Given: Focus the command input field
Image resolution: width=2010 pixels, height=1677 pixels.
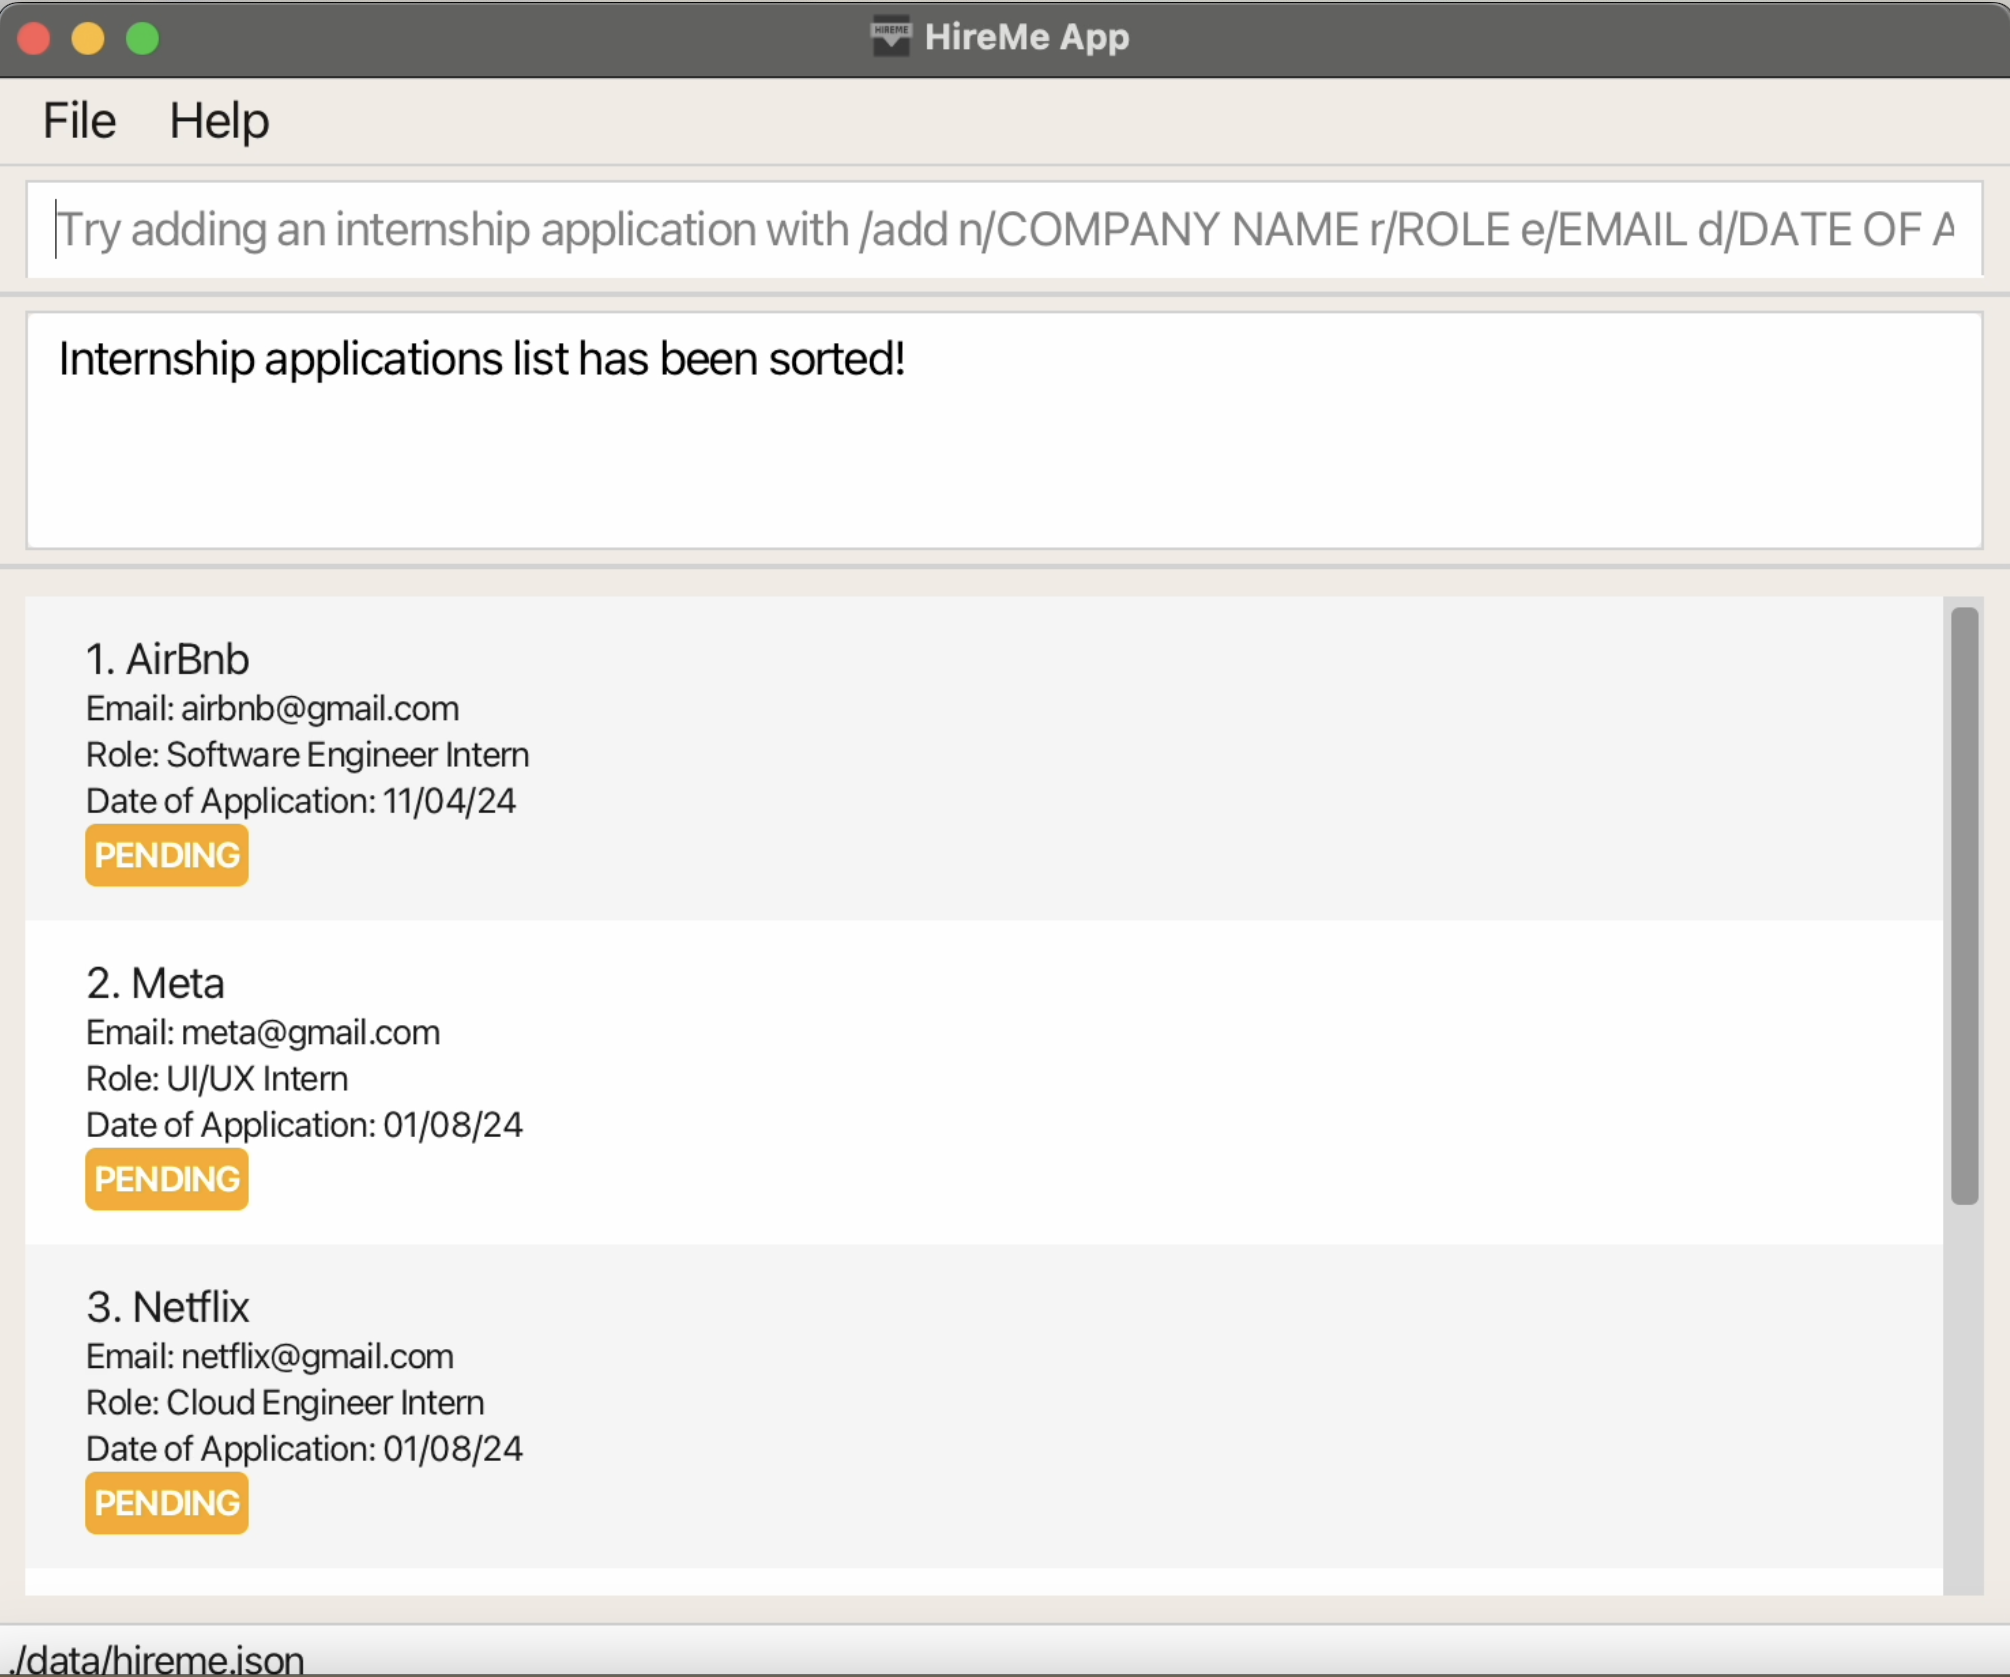Looking at the screenshot, I should pyautogui.click(x=1004, y=230).
